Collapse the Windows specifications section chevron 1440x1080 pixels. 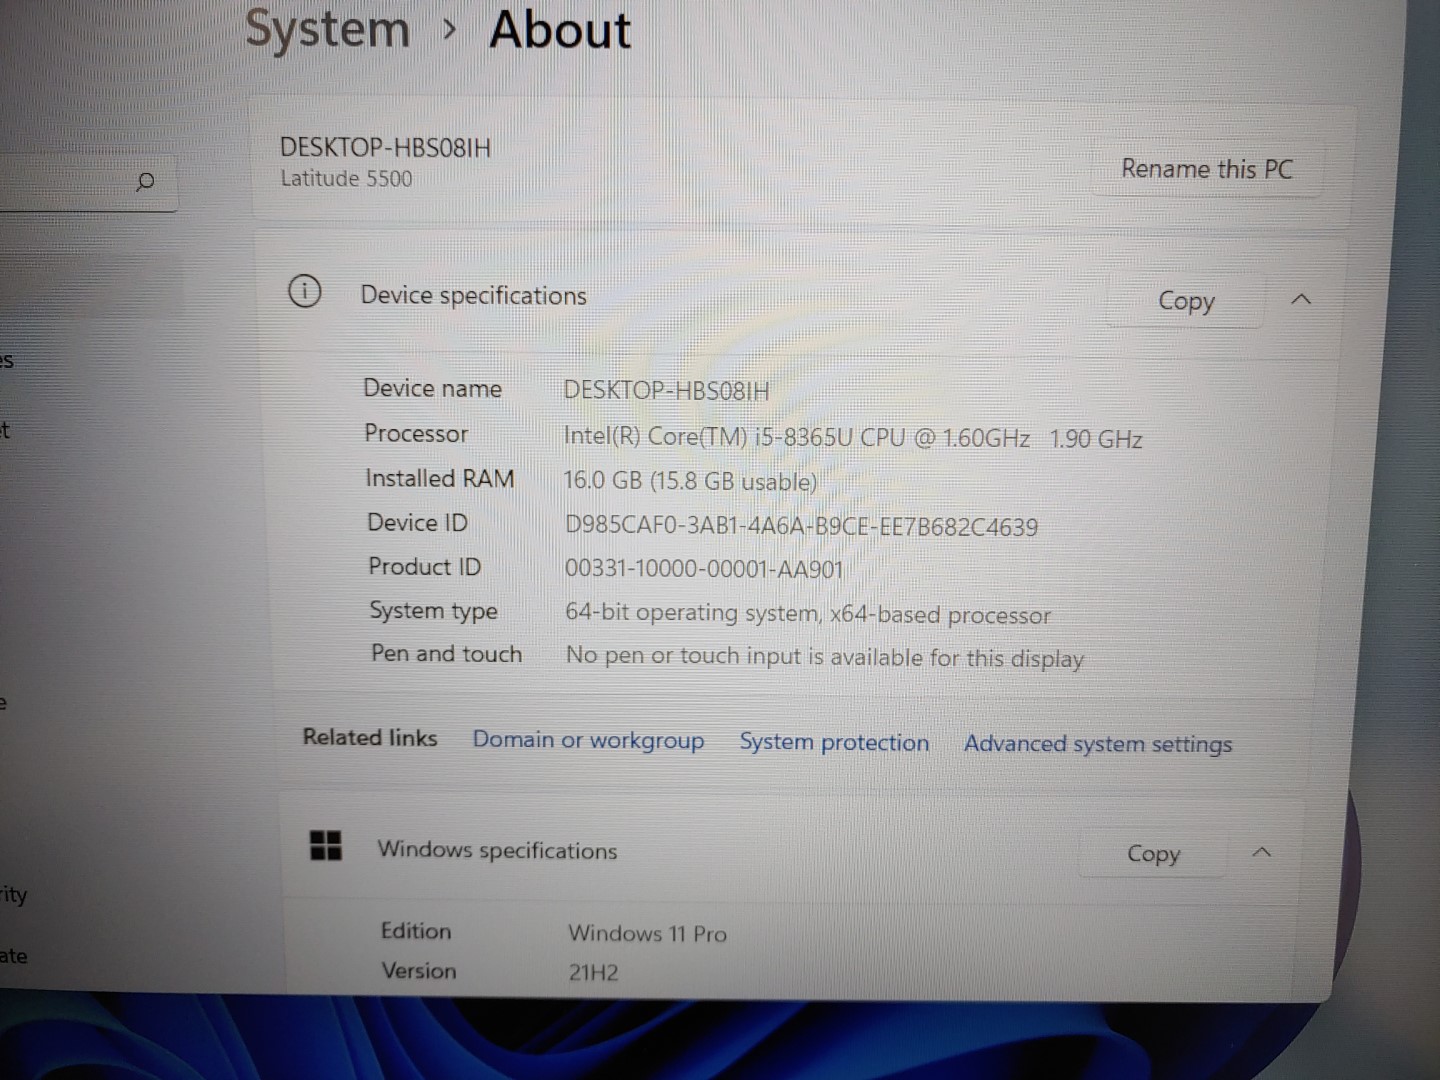coord(1262,852)
